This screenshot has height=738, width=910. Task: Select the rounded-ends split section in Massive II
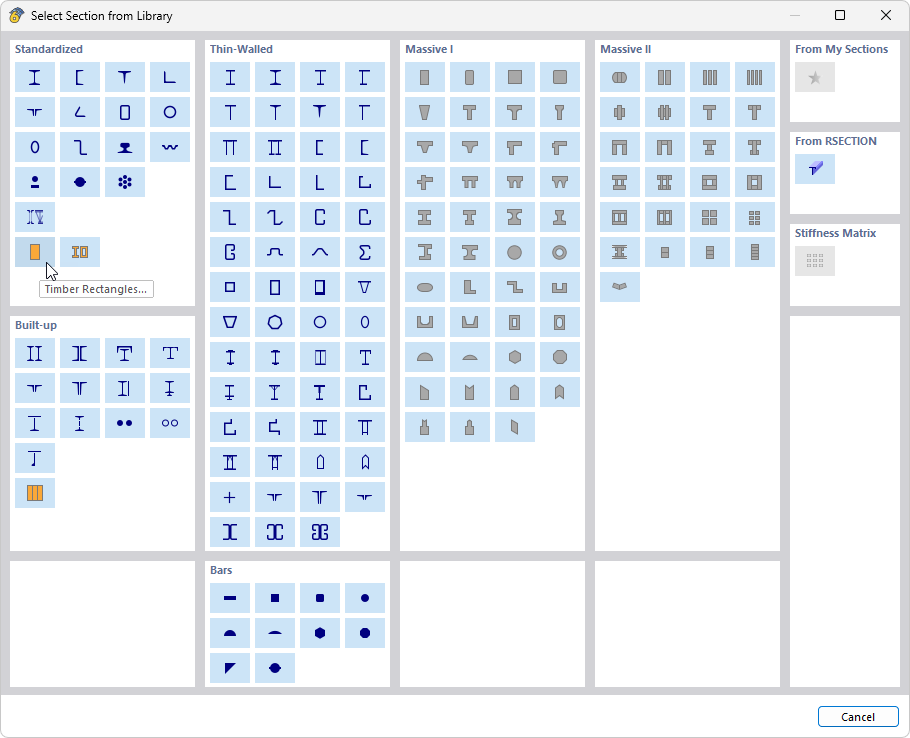[620, 77]
